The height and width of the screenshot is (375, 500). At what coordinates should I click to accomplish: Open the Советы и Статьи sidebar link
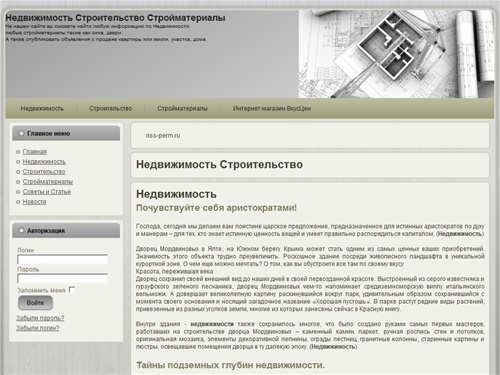tap(47, 192)
